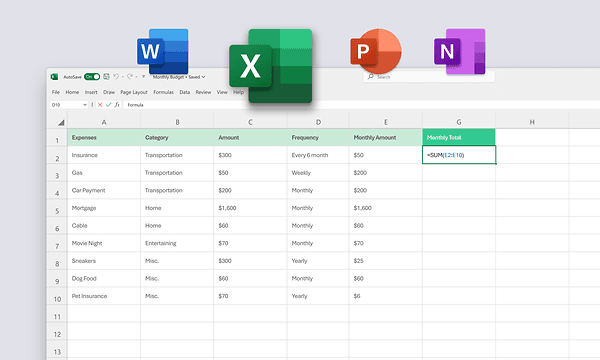Switch to the Page Layout tab
The width and height of the screenshot is (600, 360).
[134, 92]
